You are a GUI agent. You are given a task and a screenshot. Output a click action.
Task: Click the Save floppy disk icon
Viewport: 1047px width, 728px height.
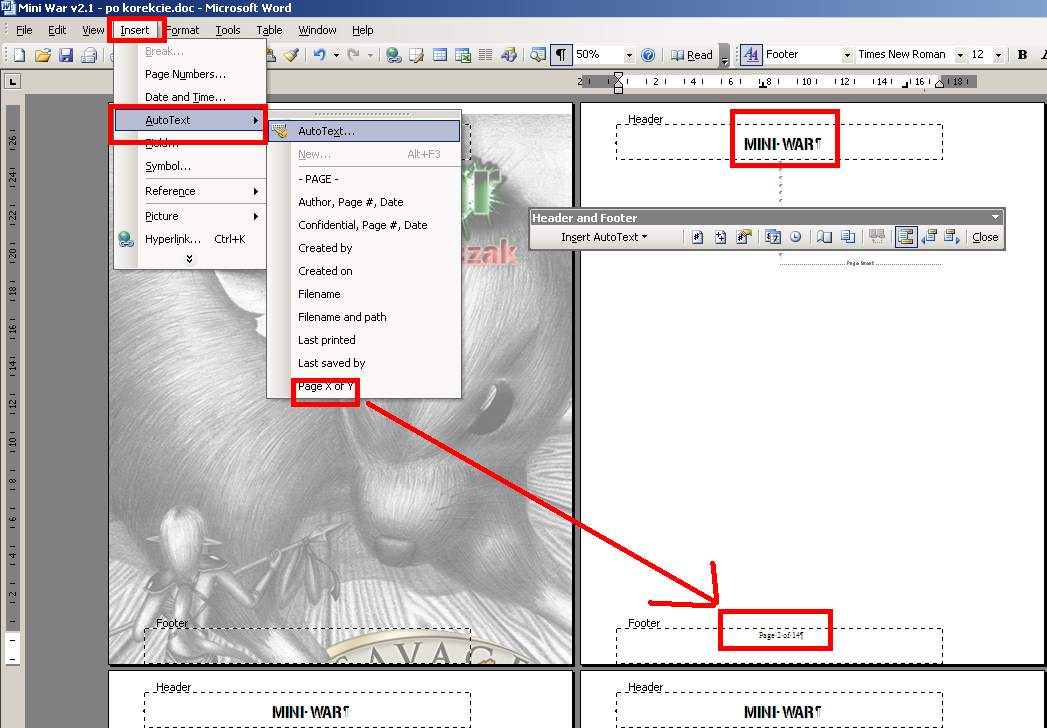tap(66, 55)
